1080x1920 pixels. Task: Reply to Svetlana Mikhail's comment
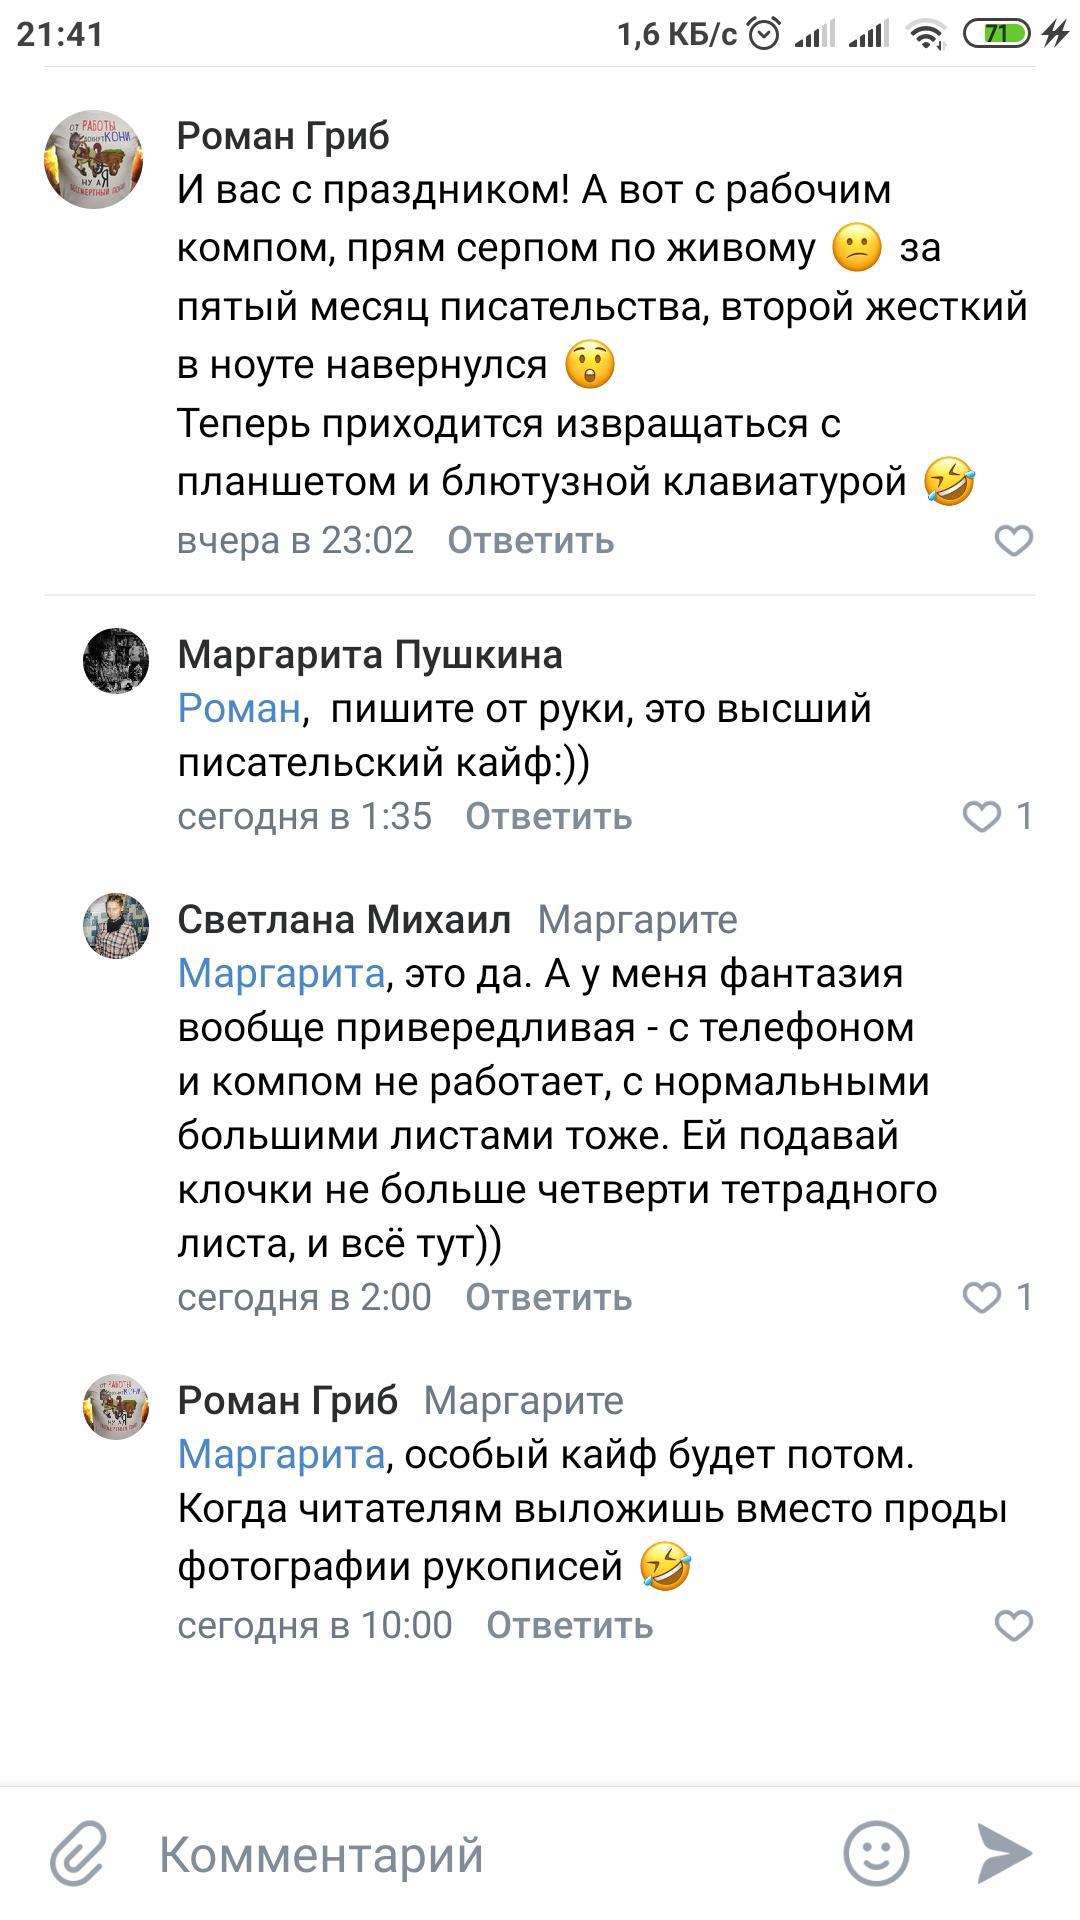[x=548, y=1297]
